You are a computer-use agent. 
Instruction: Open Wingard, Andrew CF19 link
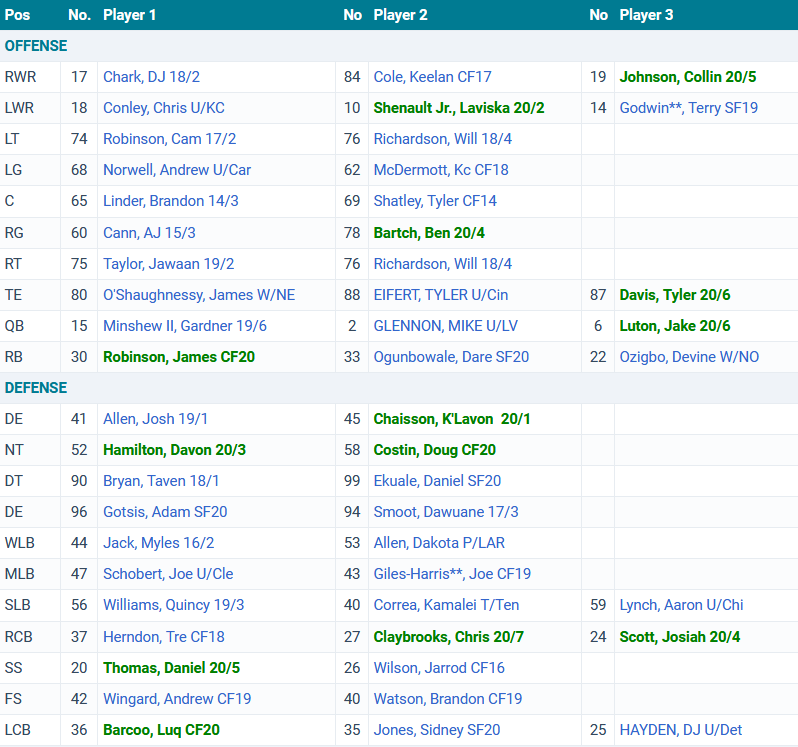click(x=177, y=700)
